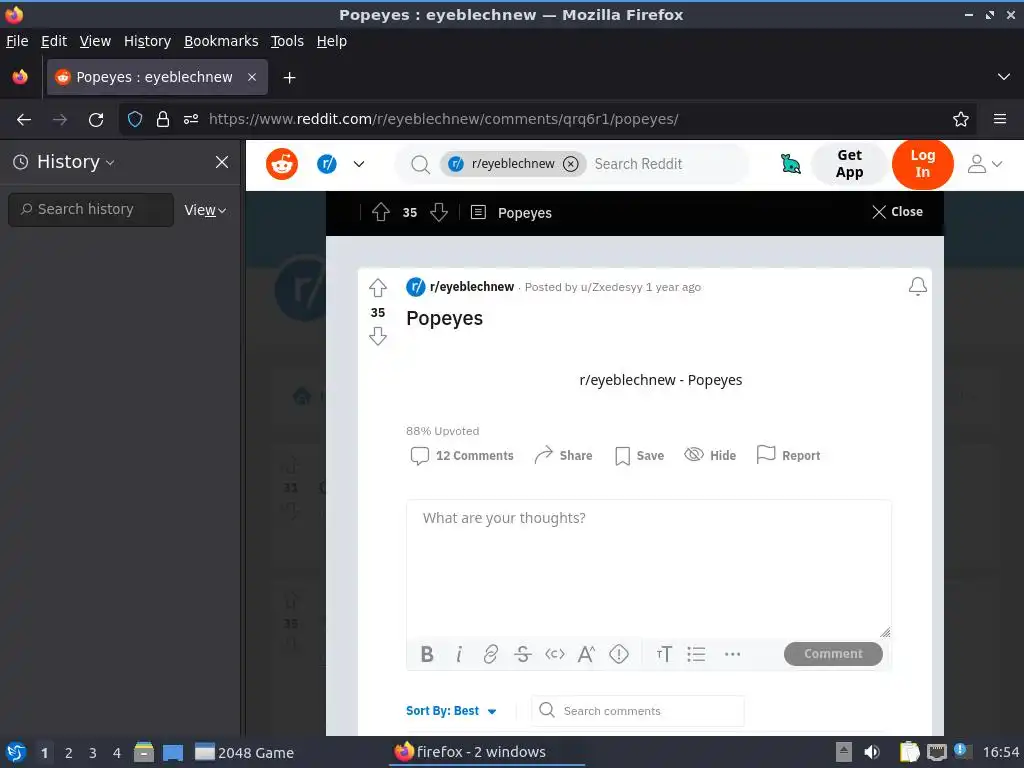Image resolution: width=1024 pixels, height=768 pixels.
Task: Switch to workspace 2 in taskbar
Action: 69,753
